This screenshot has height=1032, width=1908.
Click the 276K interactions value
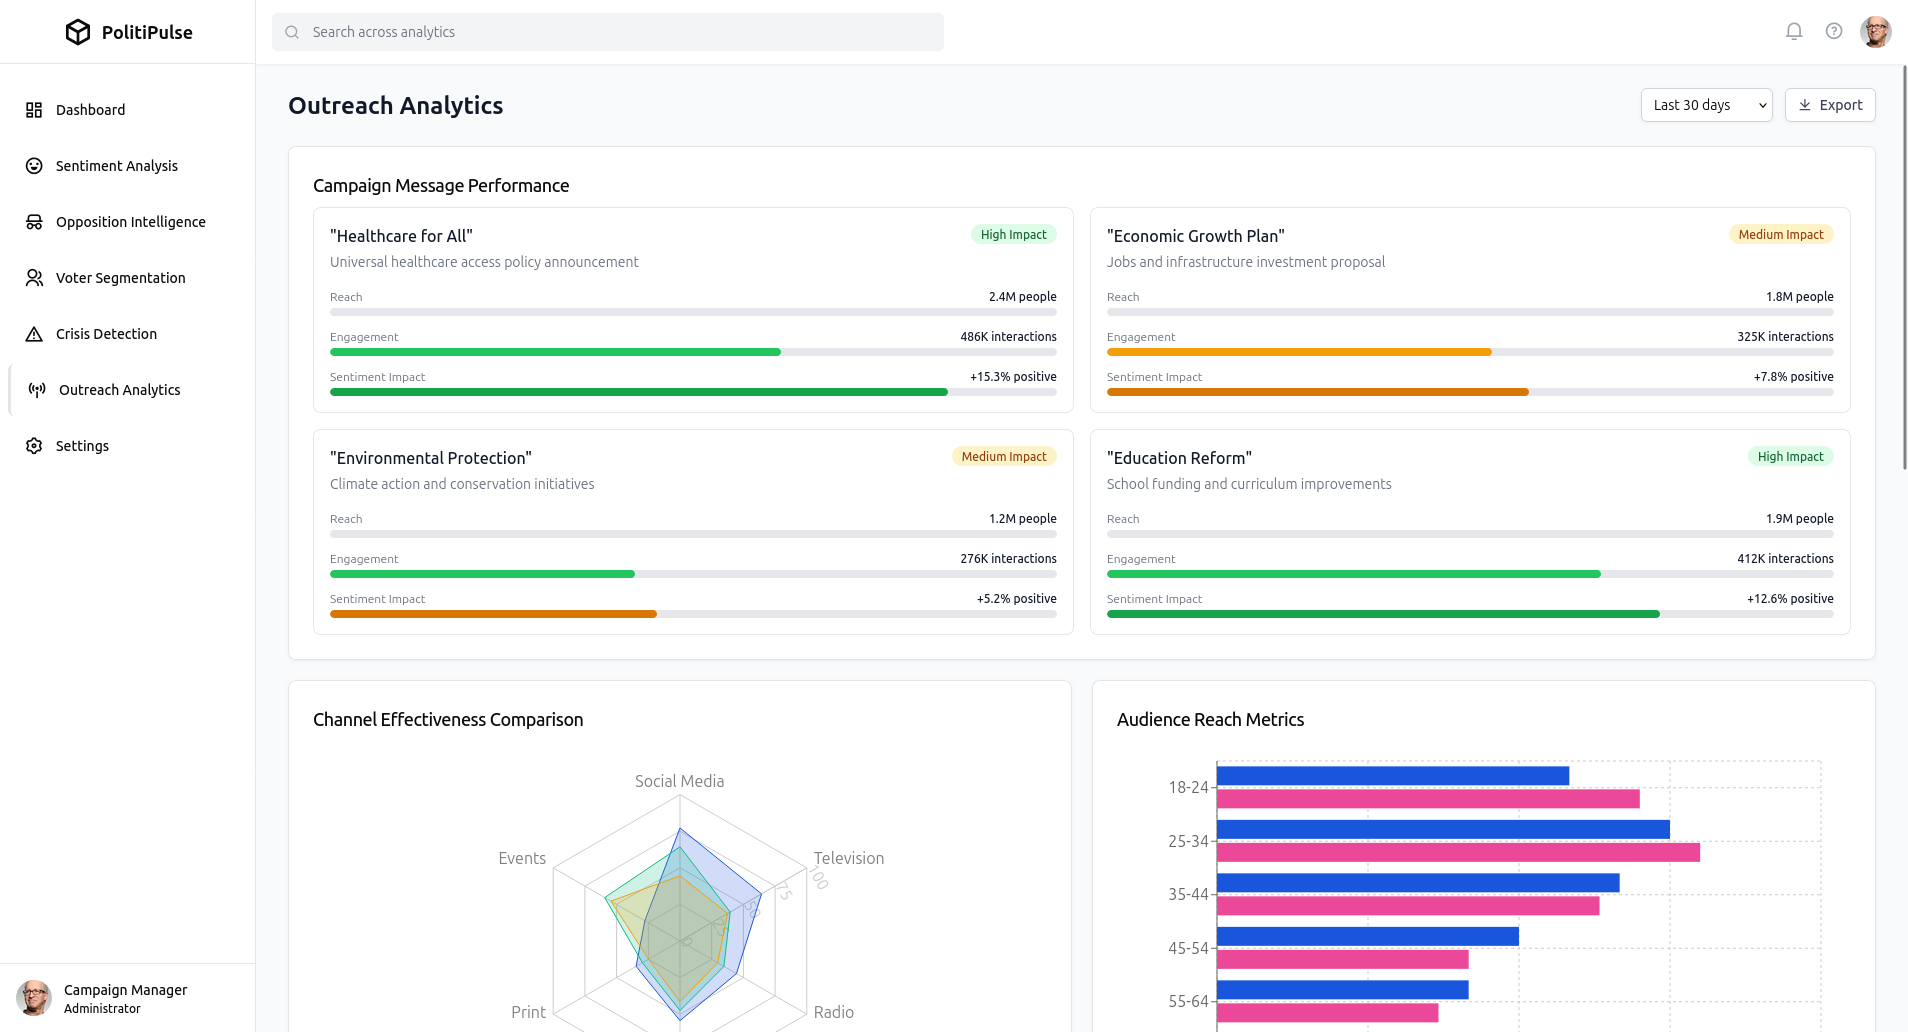coord(1008,559)
